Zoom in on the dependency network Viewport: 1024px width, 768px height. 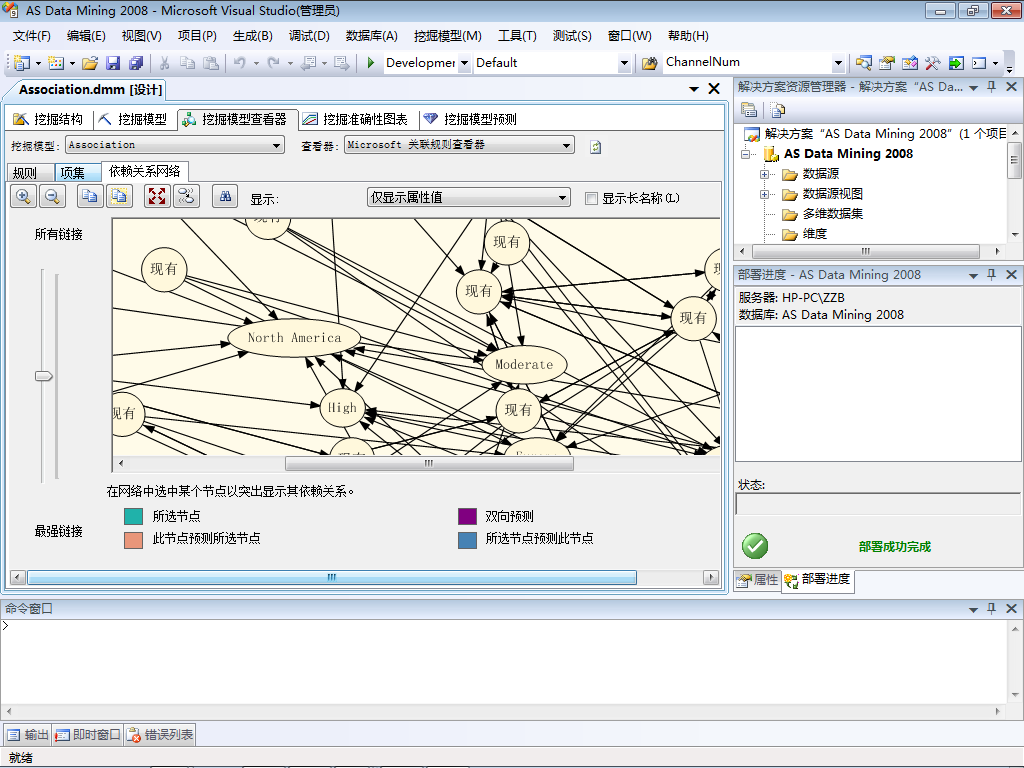pos(24,196)
